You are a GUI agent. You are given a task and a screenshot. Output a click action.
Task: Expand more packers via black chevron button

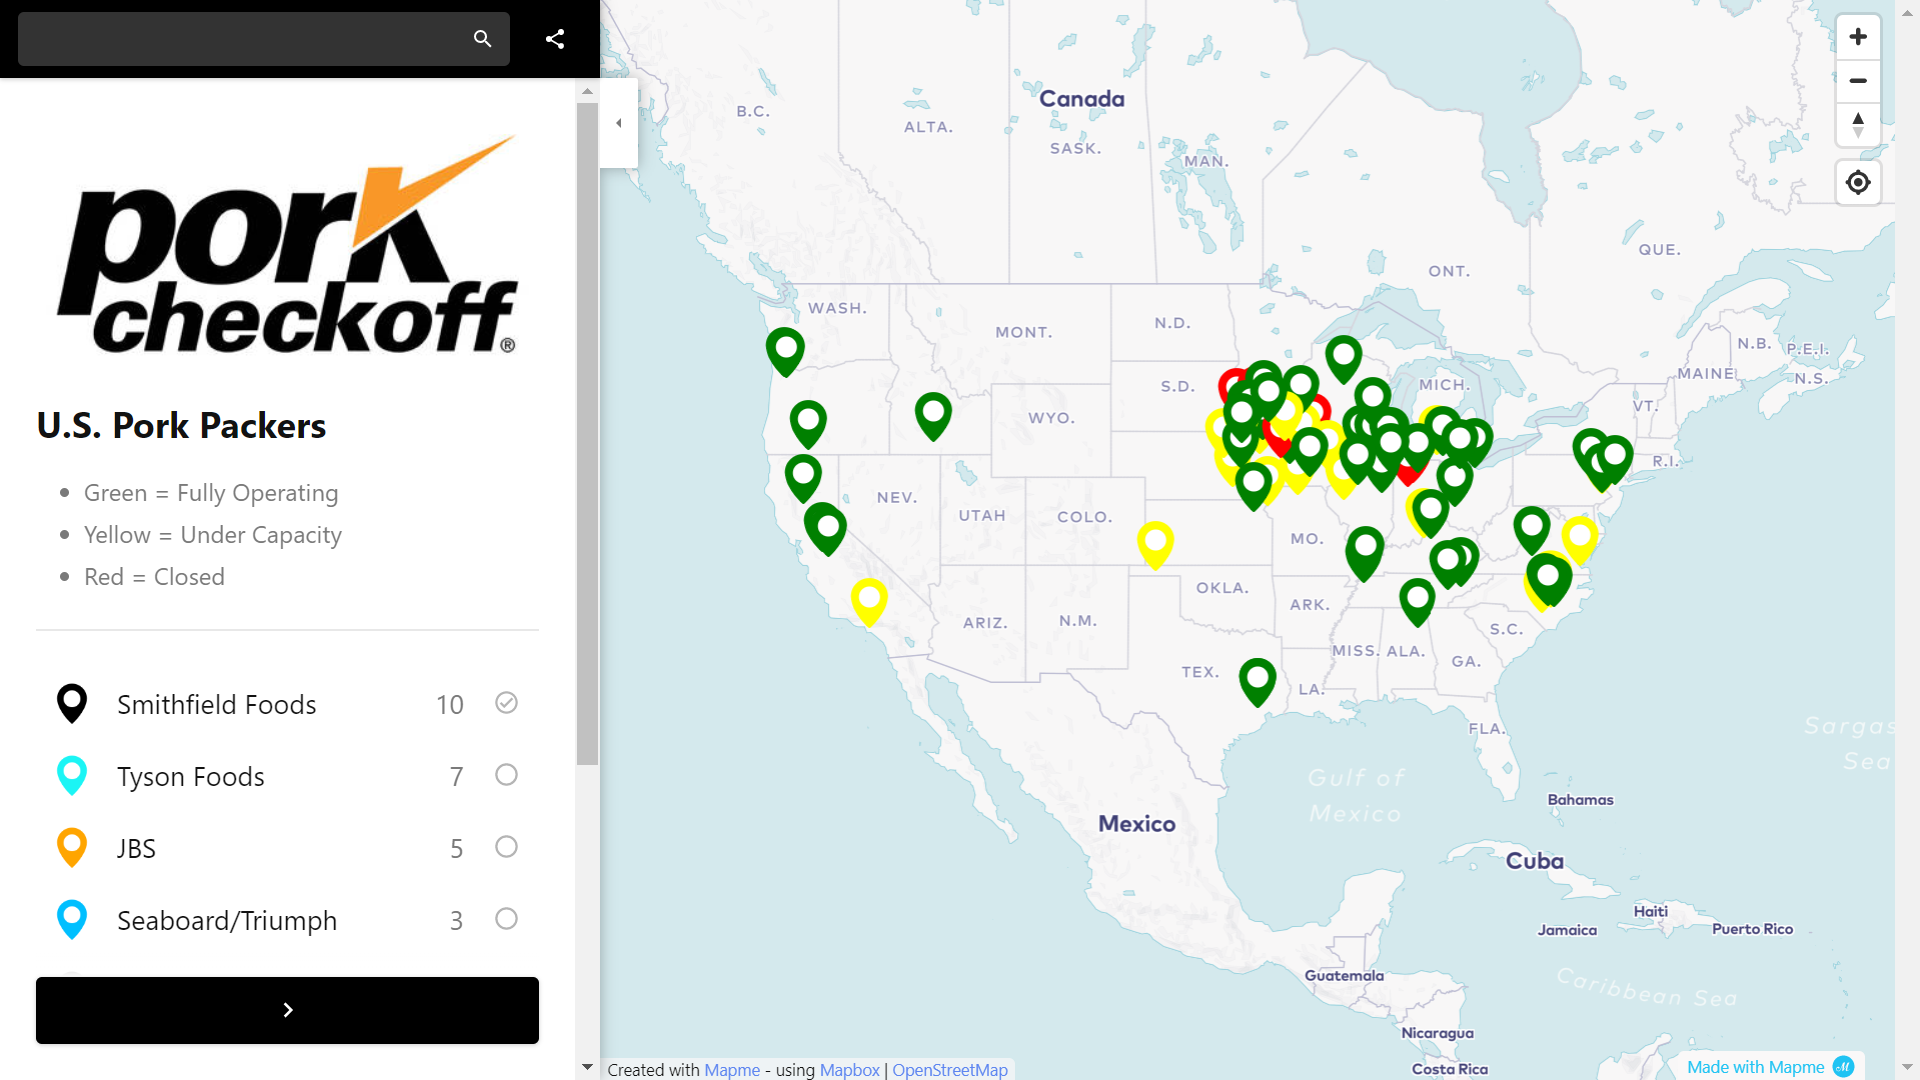point(287,1010)
